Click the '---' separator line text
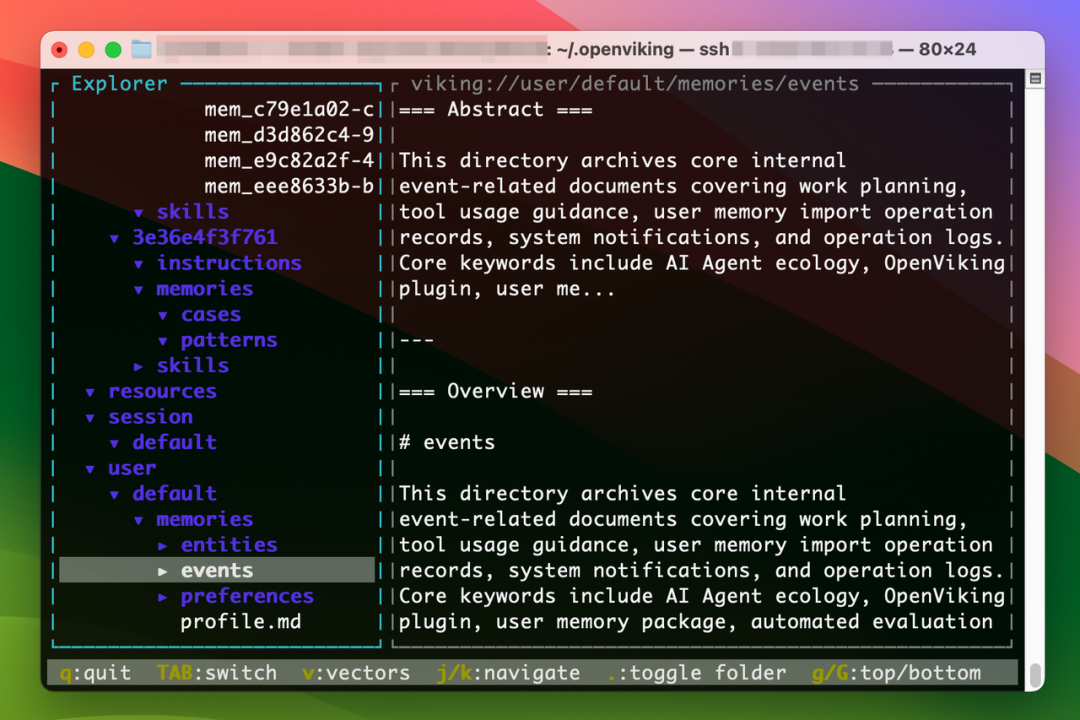 417,340
